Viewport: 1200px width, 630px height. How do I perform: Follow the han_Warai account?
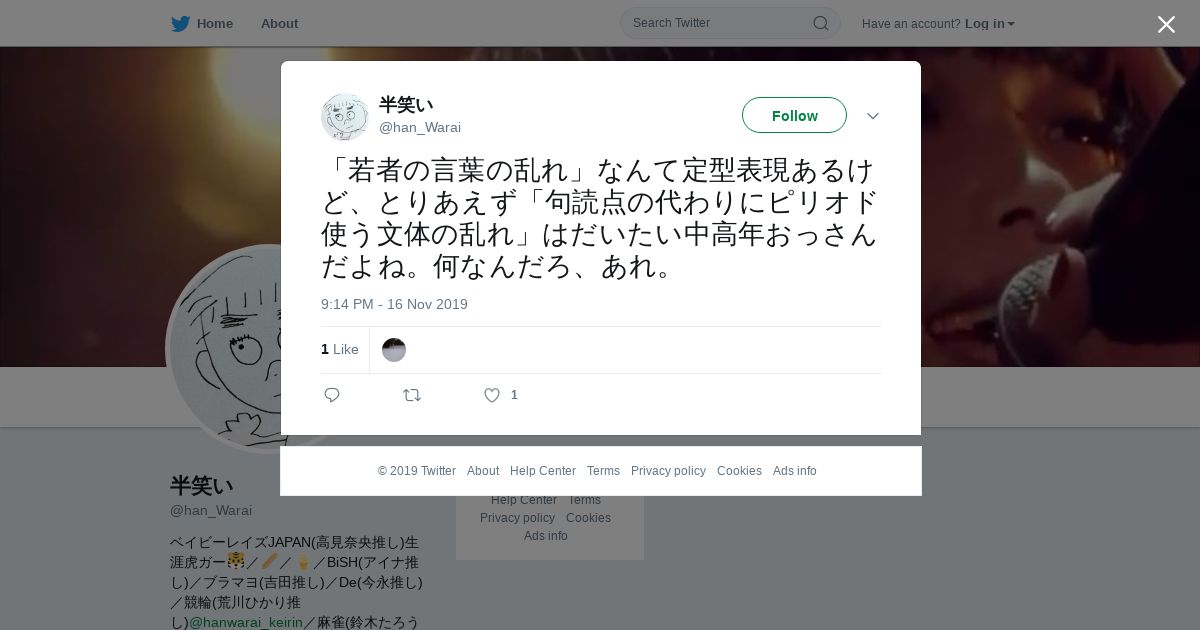[794, 115]
